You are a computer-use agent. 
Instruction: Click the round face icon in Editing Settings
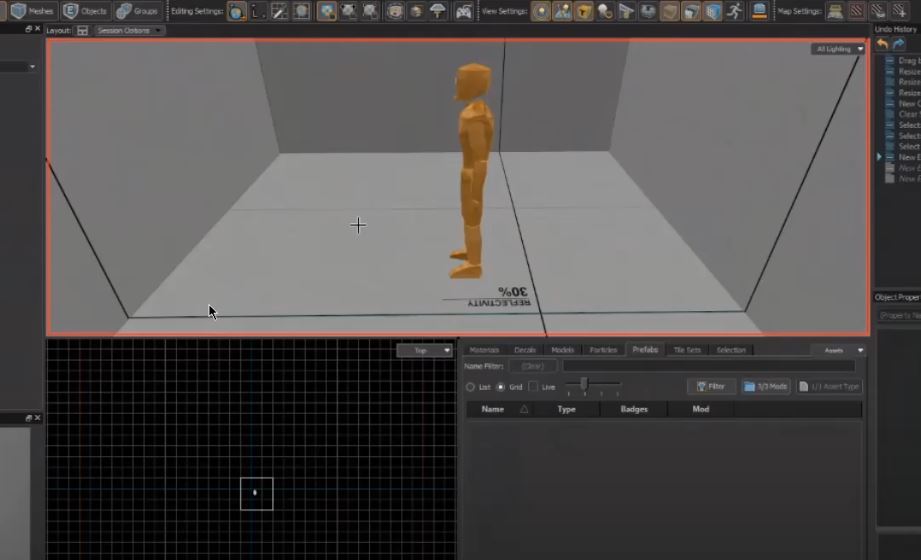click(395, 11)
